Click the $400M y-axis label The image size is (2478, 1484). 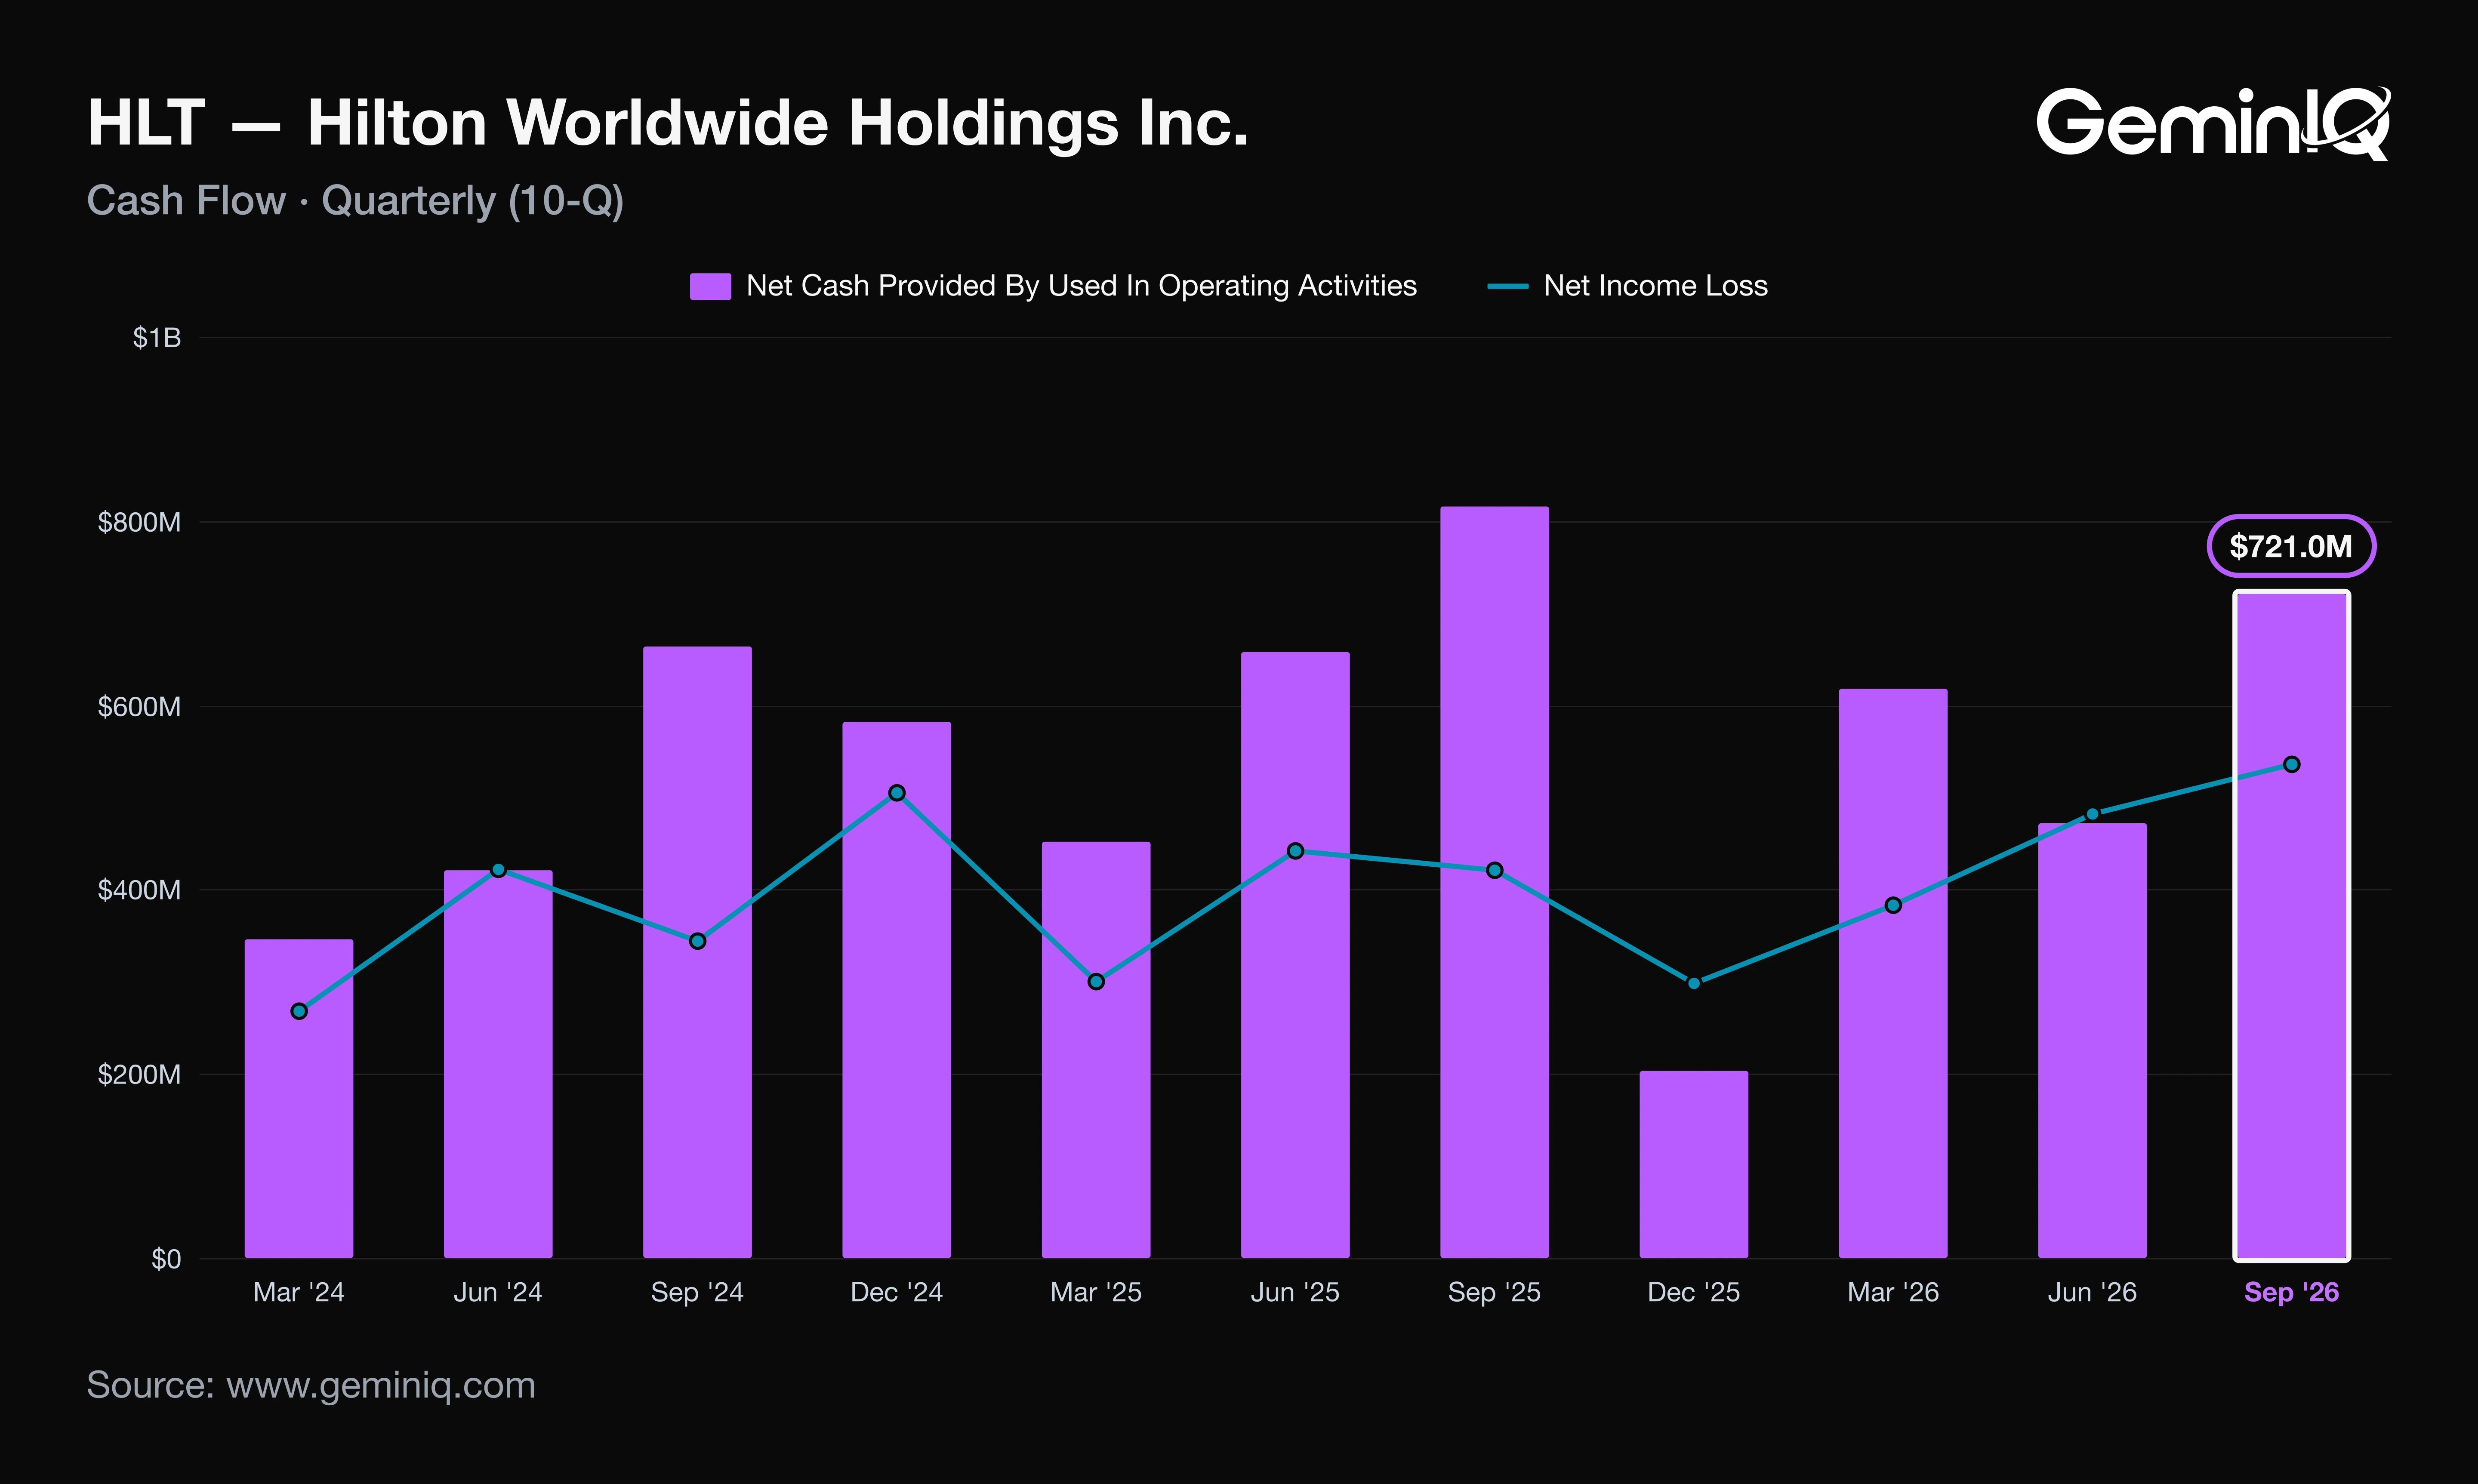[x=139, y=890]
